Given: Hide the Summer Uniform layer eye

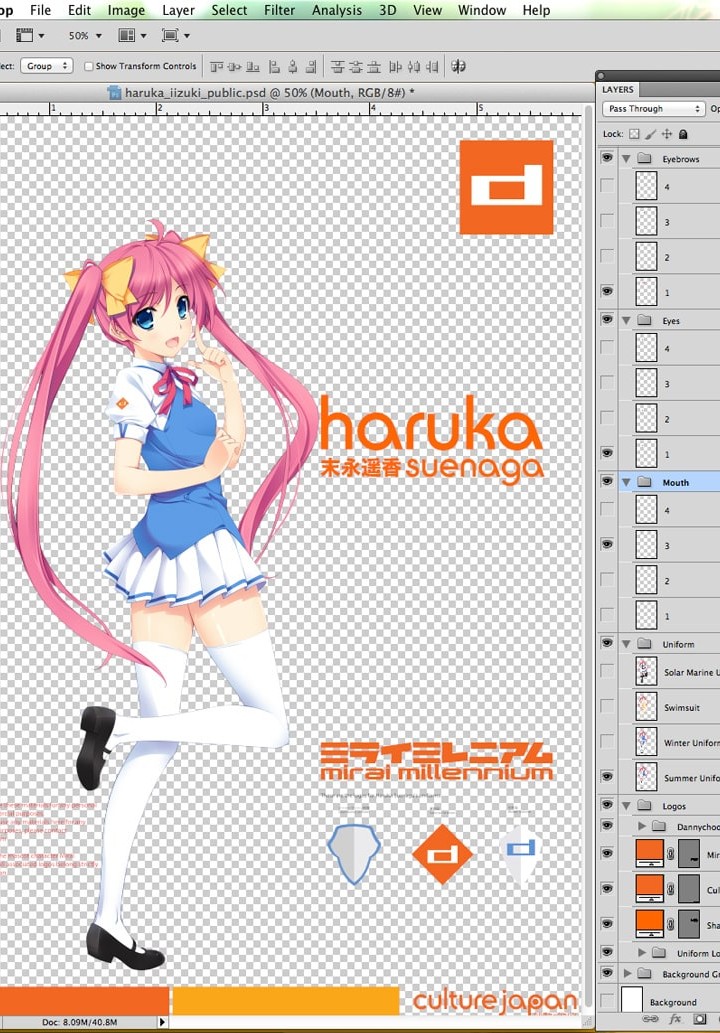Looking at the screenshot, I should point(607,777).
